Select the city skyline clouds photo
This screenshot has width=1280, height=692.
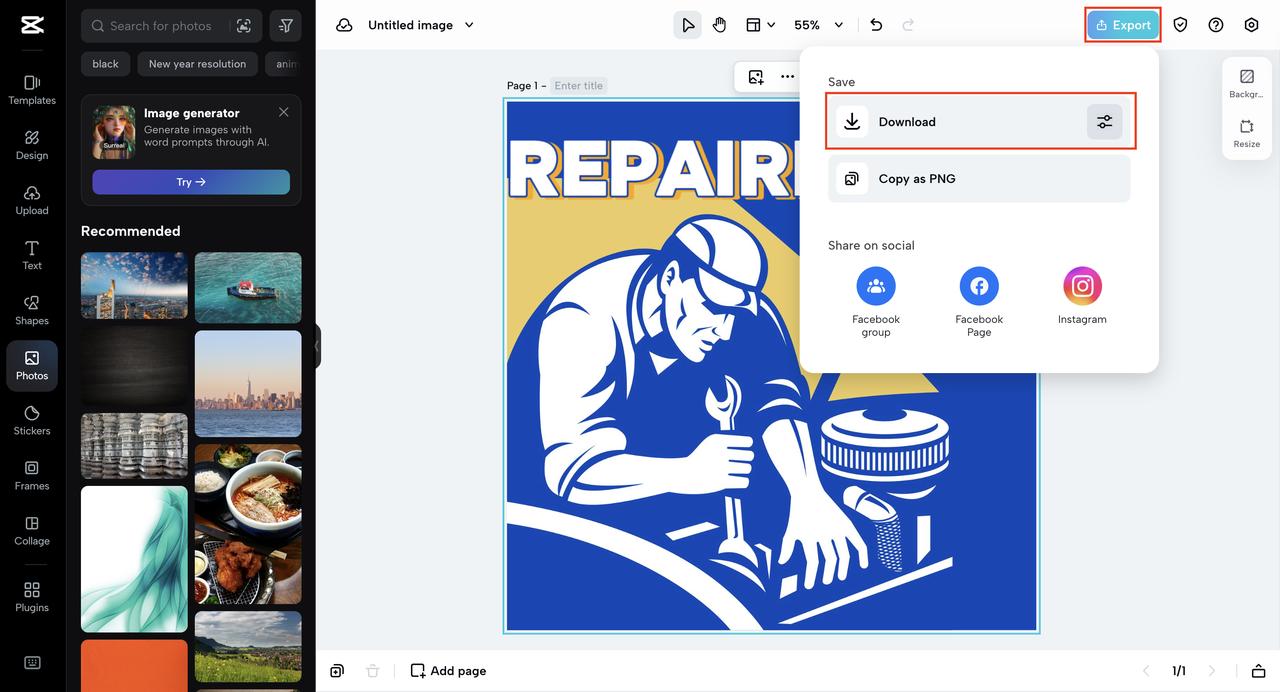134,286
